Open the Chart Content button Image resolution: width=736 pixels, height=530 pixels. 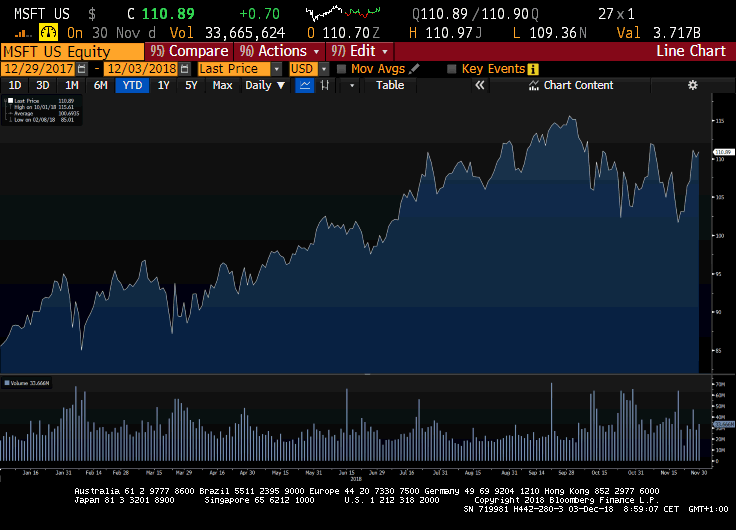(x=571, y=85)
